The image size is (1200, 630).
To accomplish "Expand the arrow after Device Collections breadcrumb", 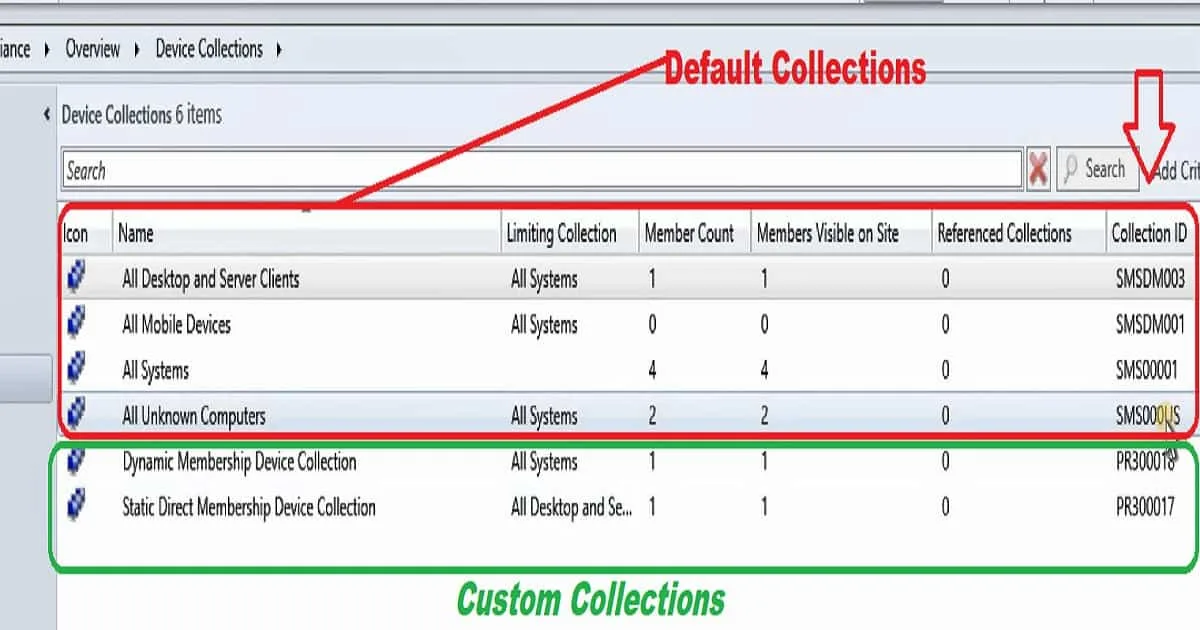I will point(279,49).
